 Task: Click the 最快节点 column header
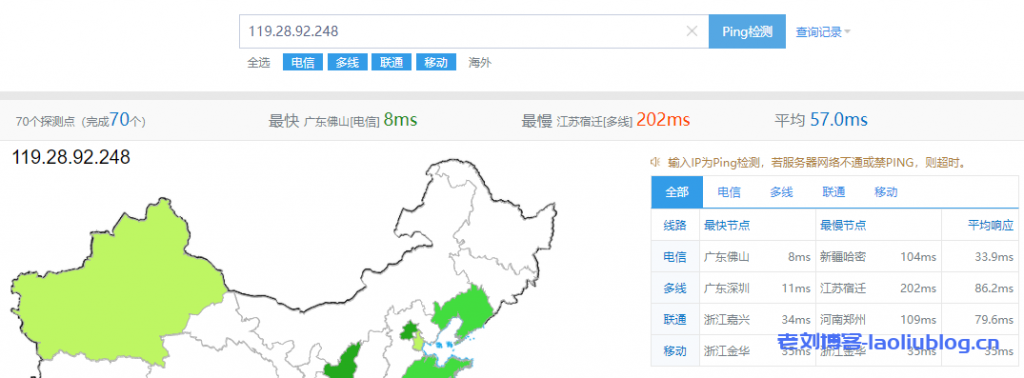coord(727,225)
